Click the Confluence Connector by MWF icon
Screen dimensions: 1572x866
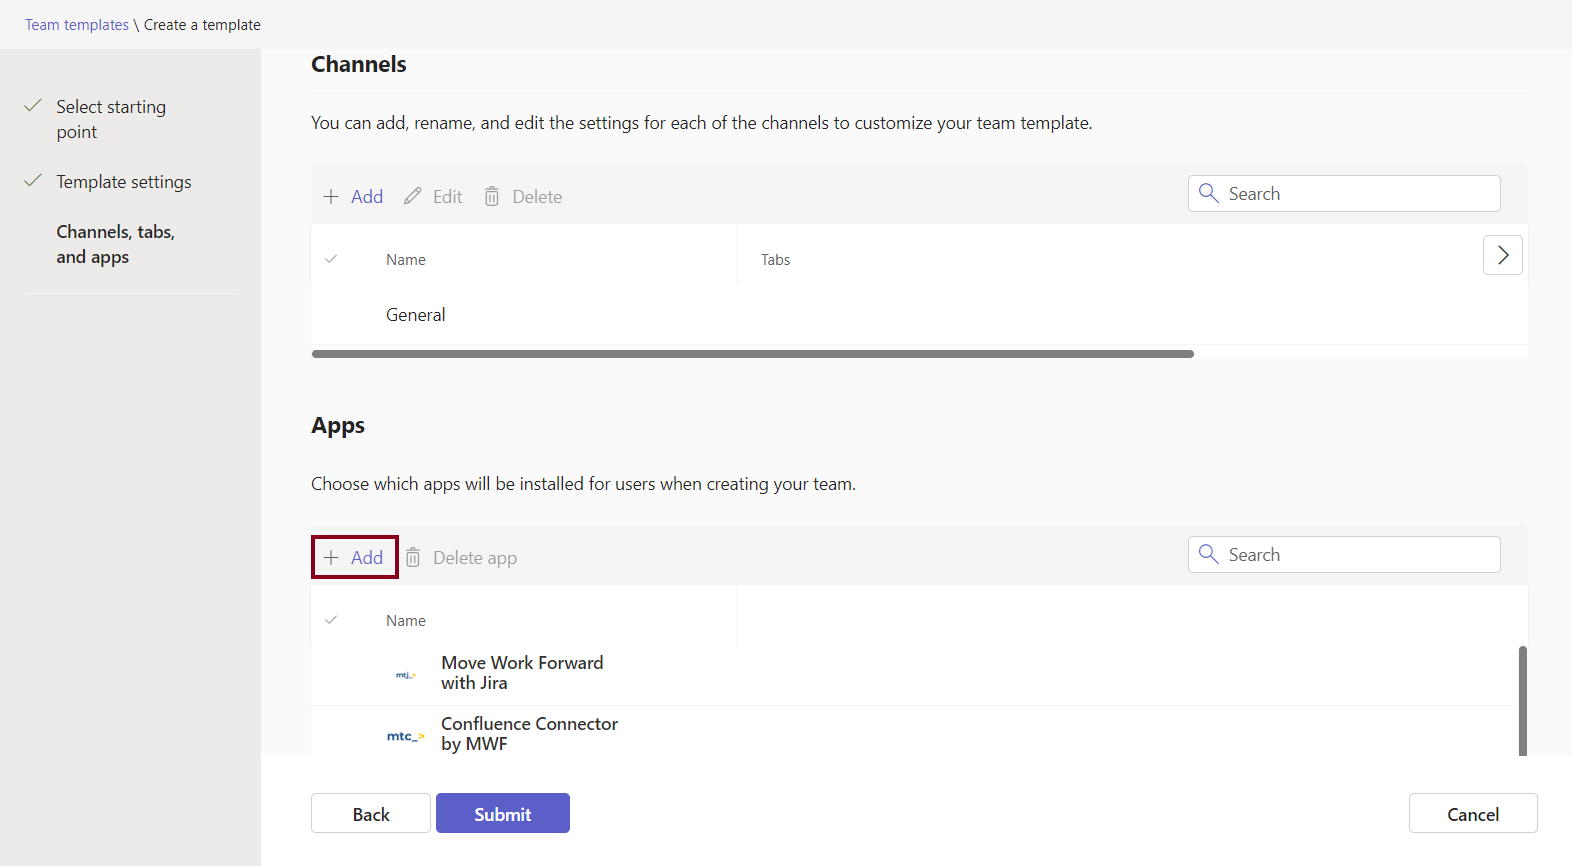click(x=405, y=736)
